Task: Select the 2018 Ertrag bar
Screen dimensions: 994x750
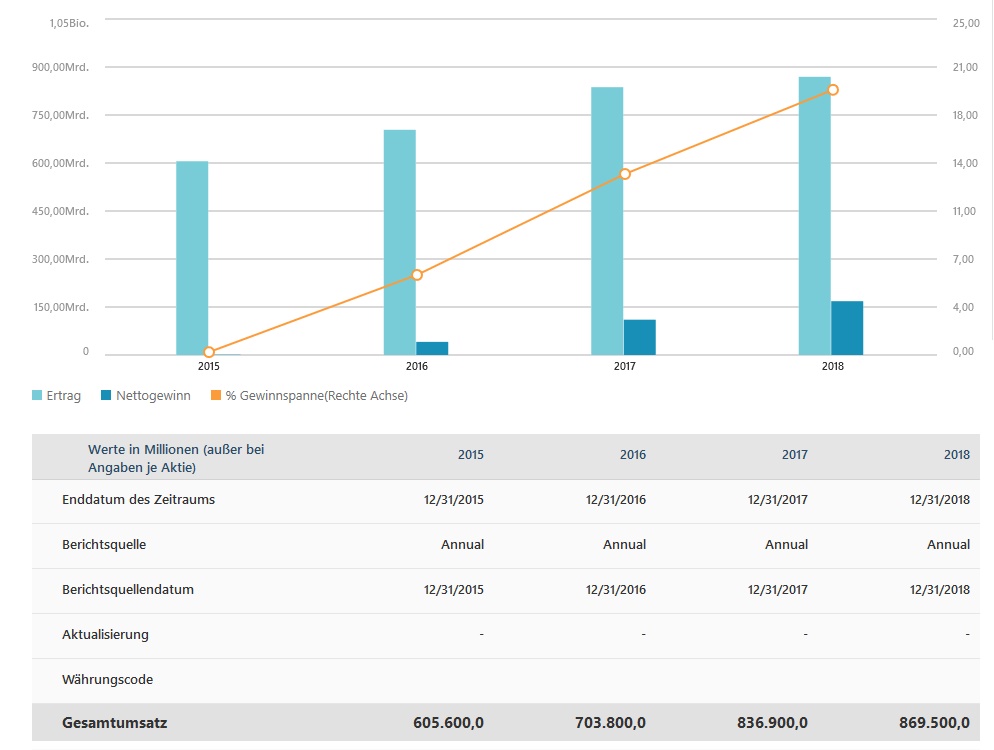Action: pyautogui.click(x=815, y=215)
